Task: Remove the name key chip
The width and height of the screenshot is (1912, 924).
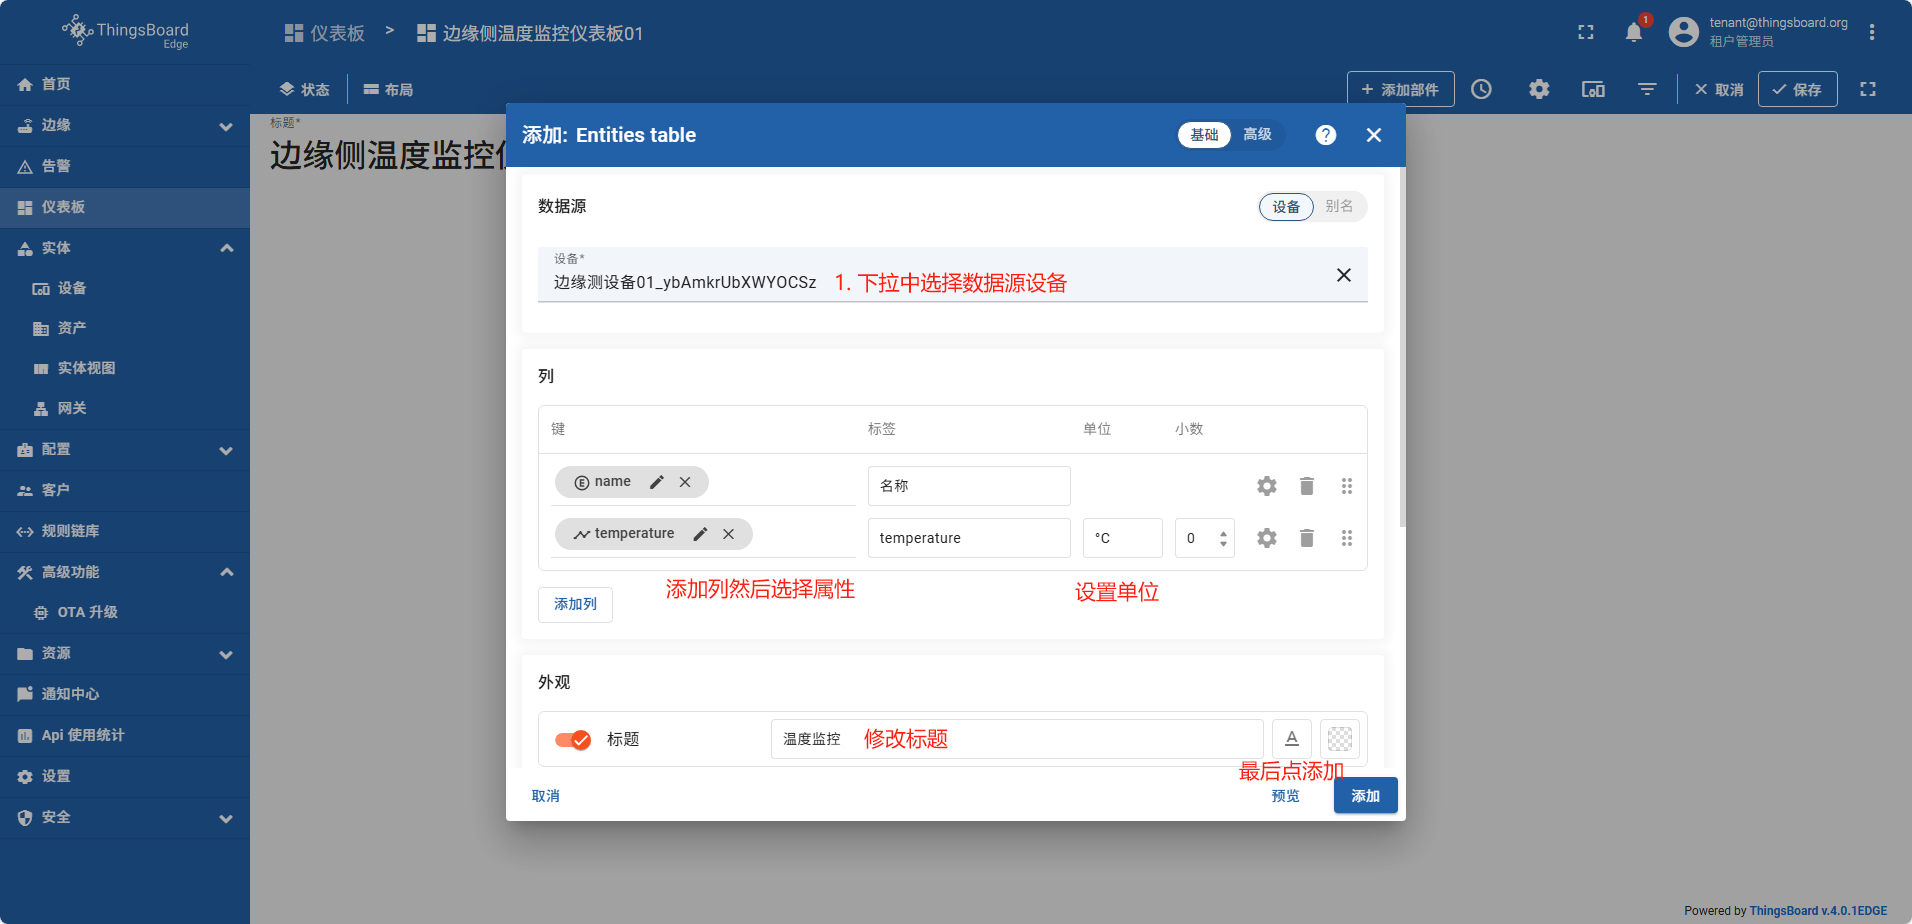Action: (685, 482)
